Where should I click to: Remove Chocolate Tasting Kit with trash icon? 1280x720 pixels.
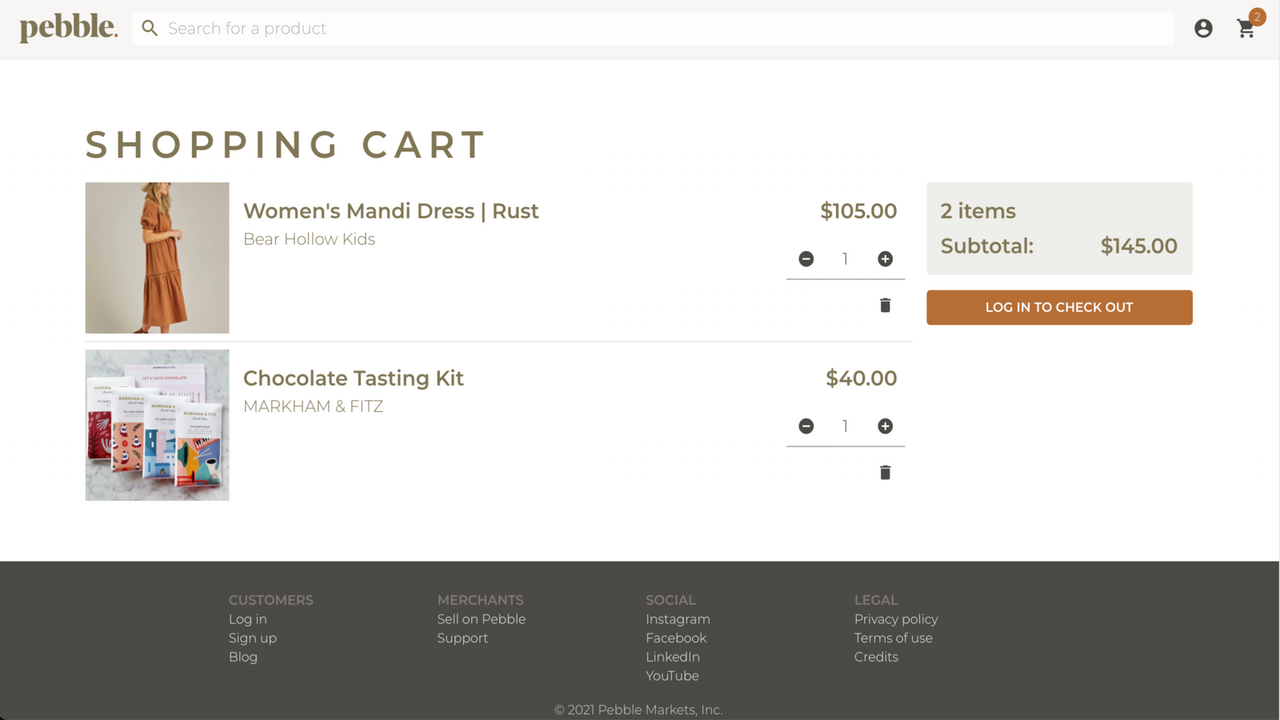pos(885,472)
